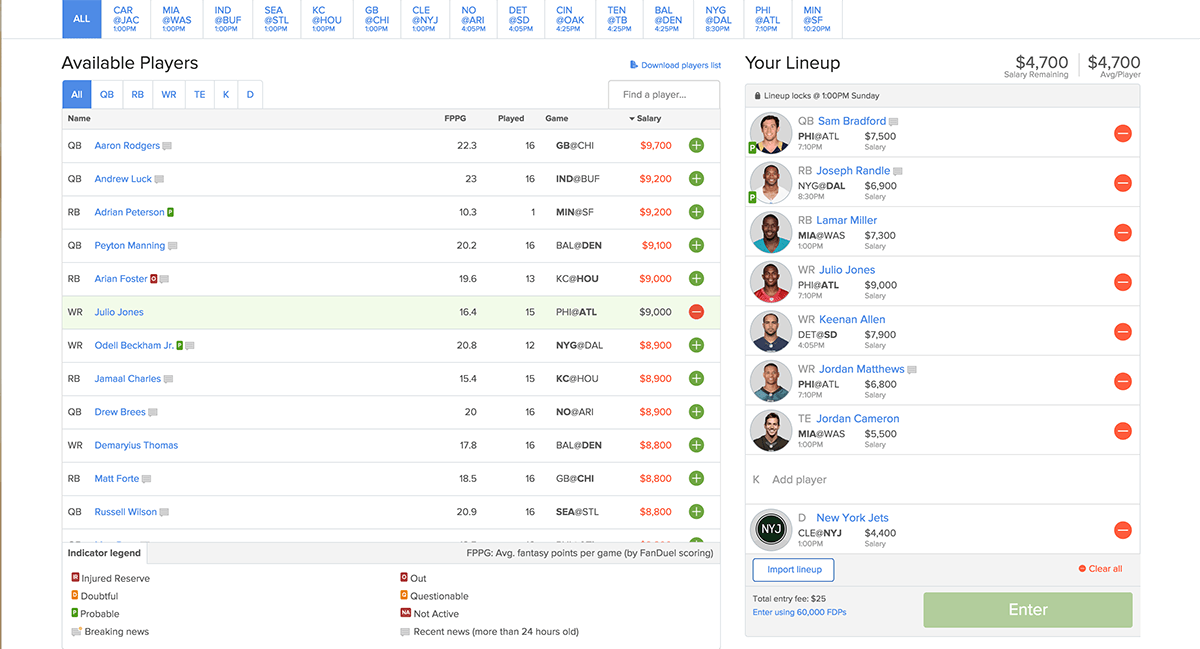Enter using 60,000 FDPs link

(x=799, y=612)
